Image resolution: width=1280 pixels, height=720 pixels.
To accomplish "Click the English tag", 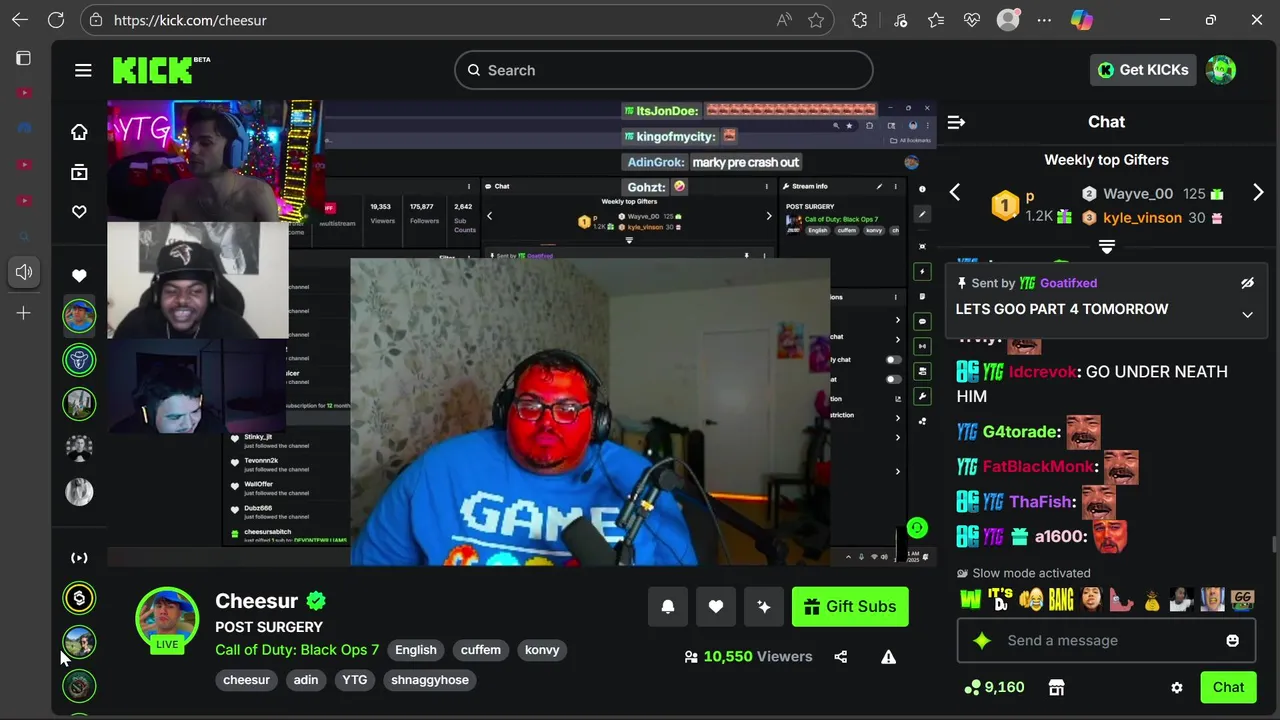I will 416,650.
